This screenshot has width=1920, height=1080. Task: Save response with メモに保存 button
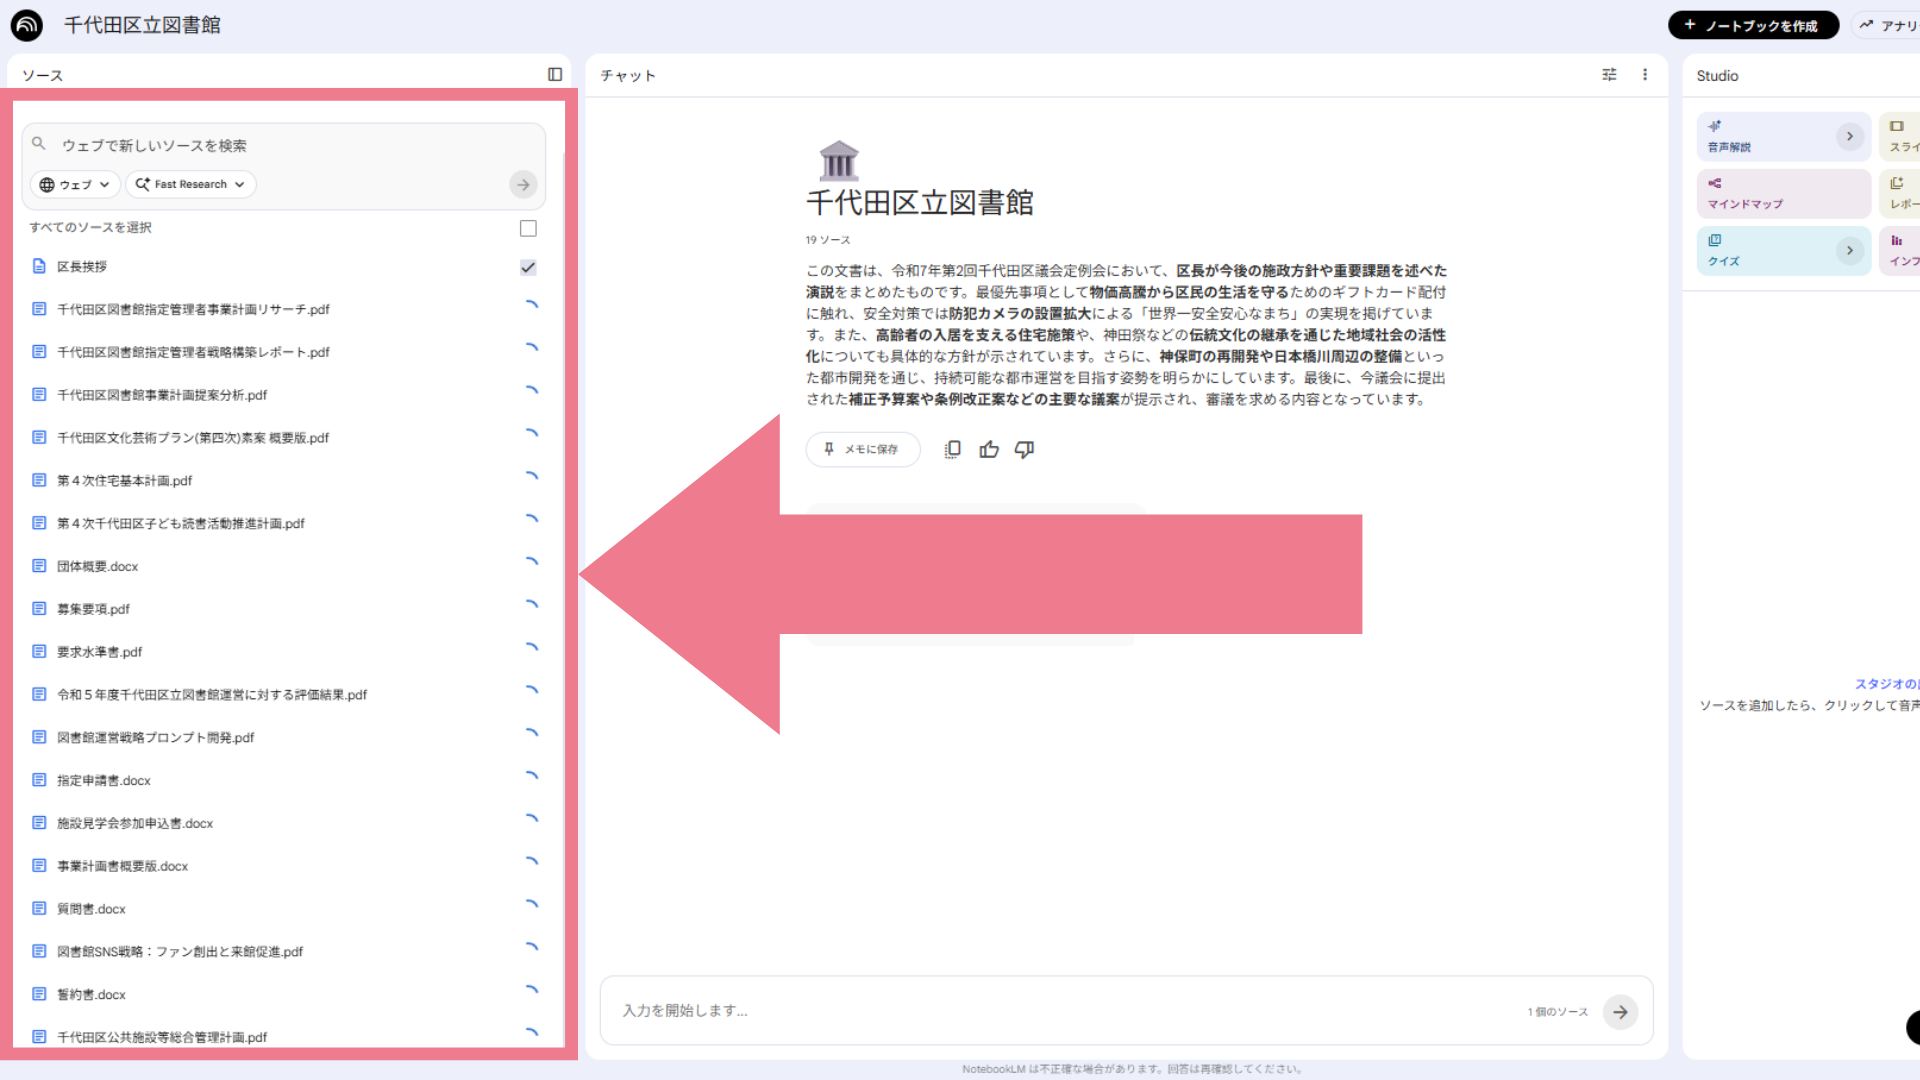[862, 450]
